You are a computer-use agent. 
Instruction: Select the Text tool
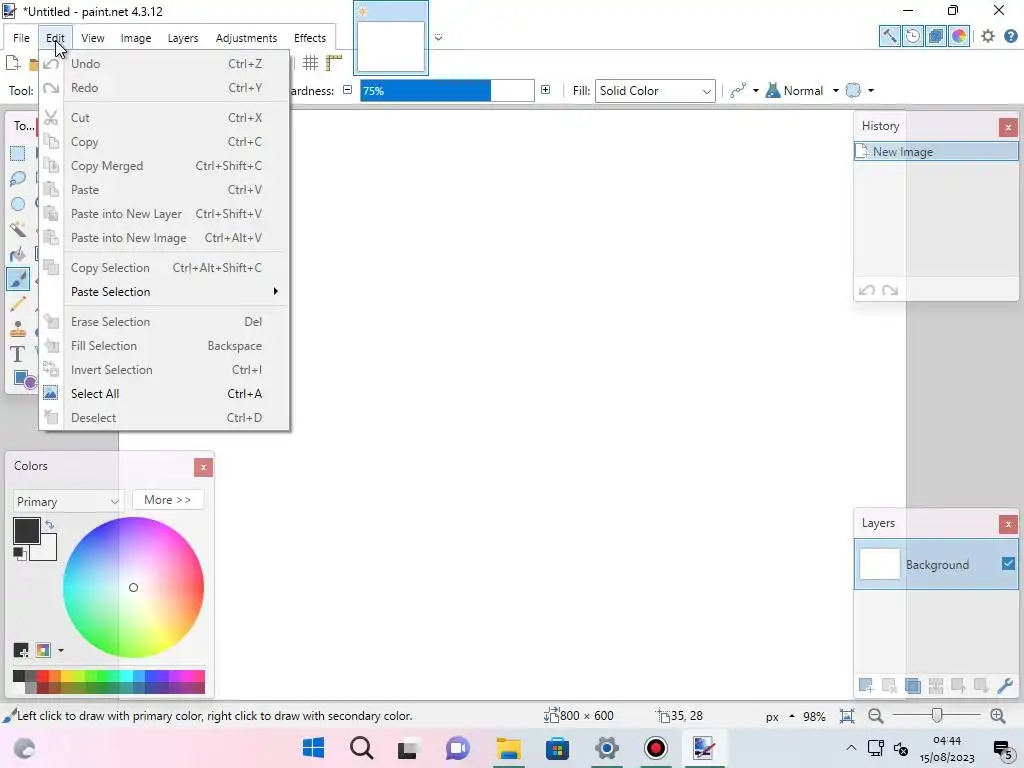pyautogui.click(x=18, y=354)
